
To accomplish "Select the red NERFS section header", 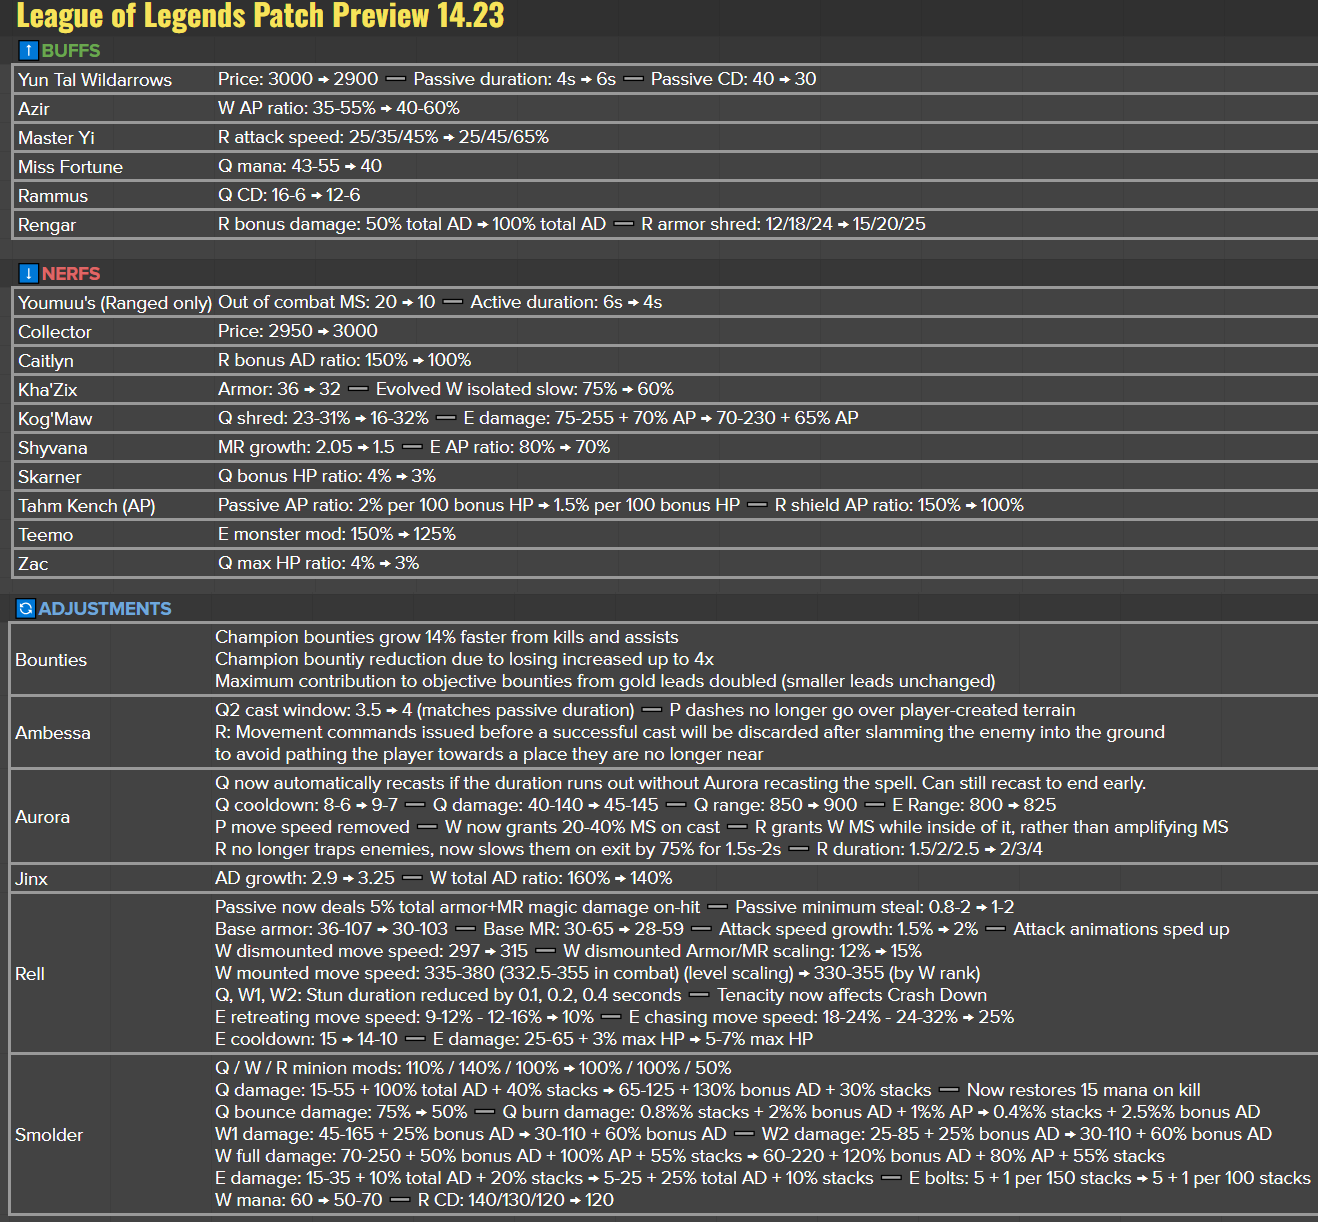I will (x=71, y=273).
